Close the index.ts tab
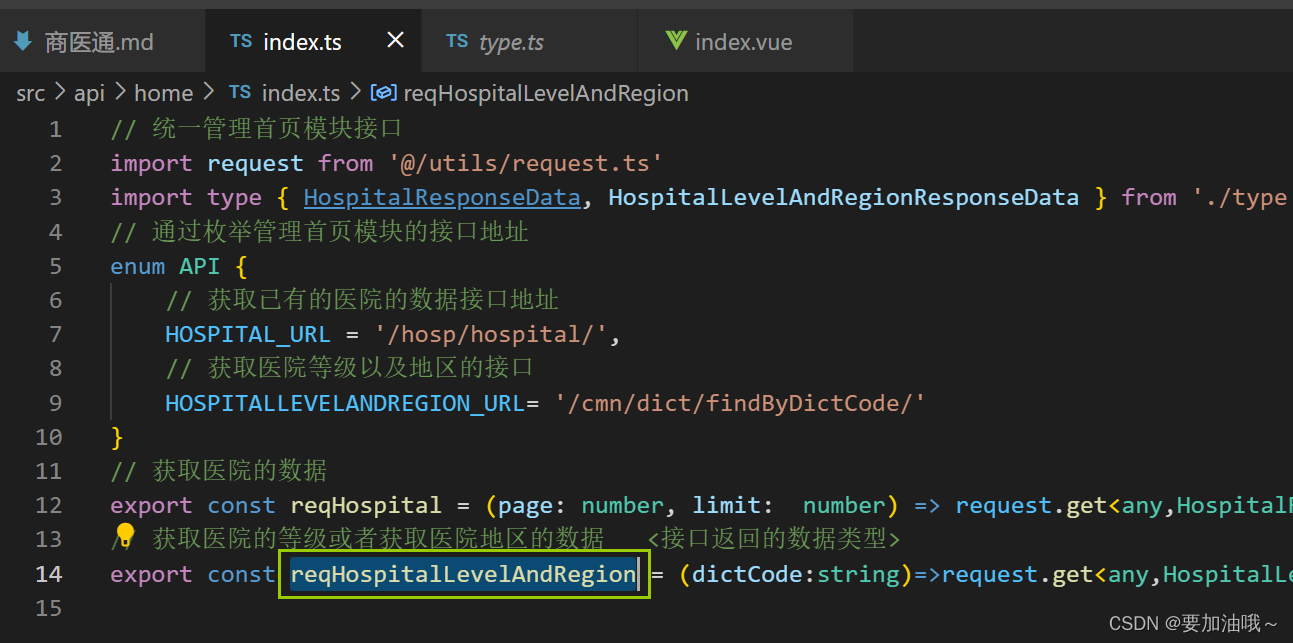 pos(394,40)
